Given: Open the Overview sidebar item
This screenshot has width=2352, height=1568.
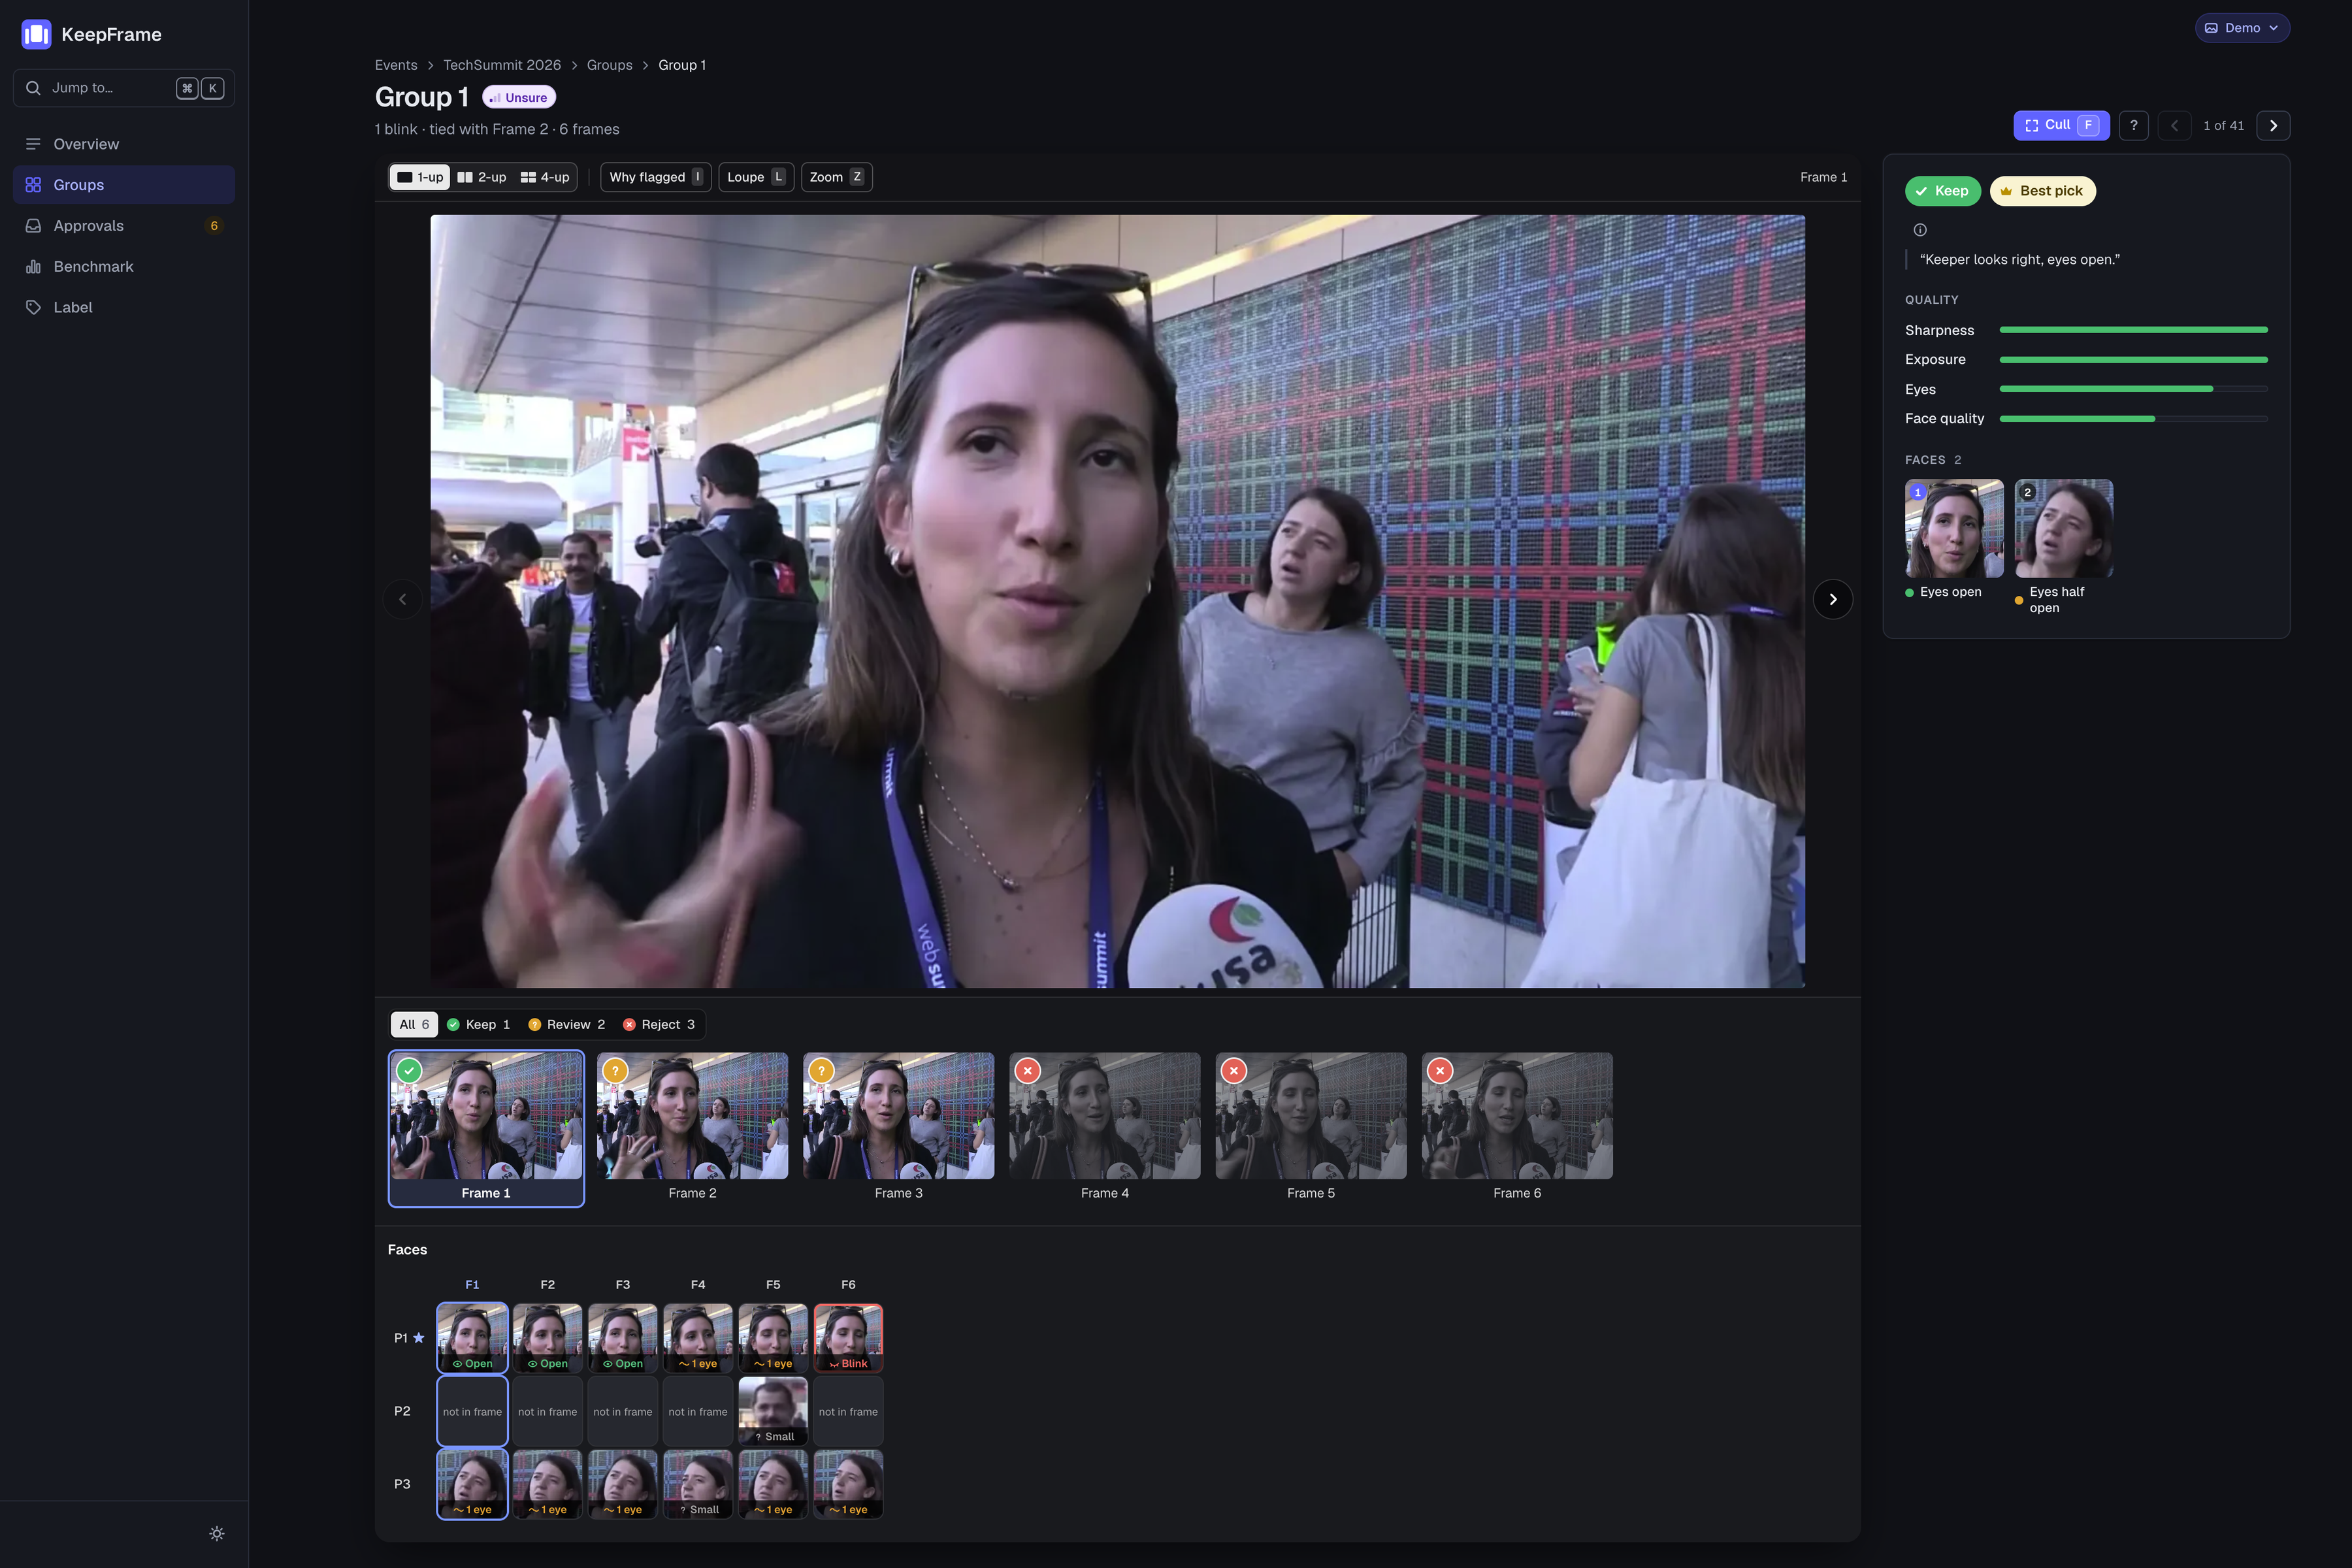Looking at the screenshot, I should tap(124, 144).
